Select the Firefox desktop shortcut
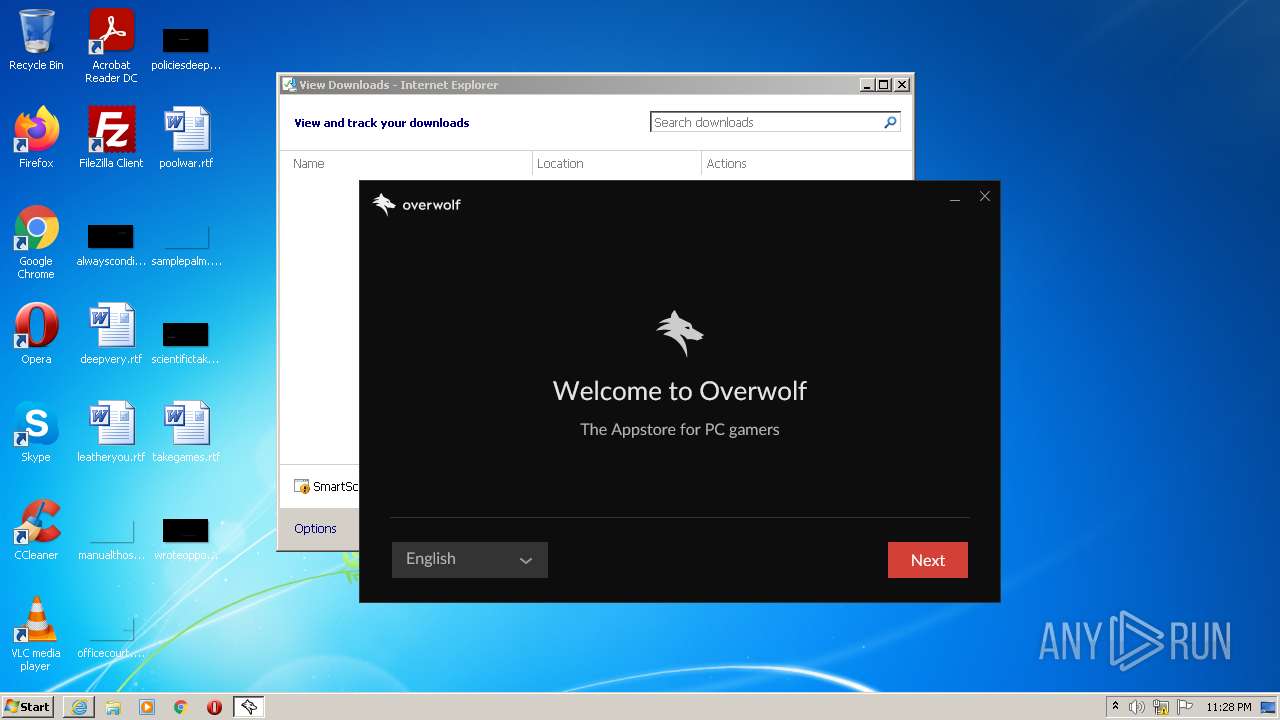This screenshot has height=720, width=1280. [36, 138]
